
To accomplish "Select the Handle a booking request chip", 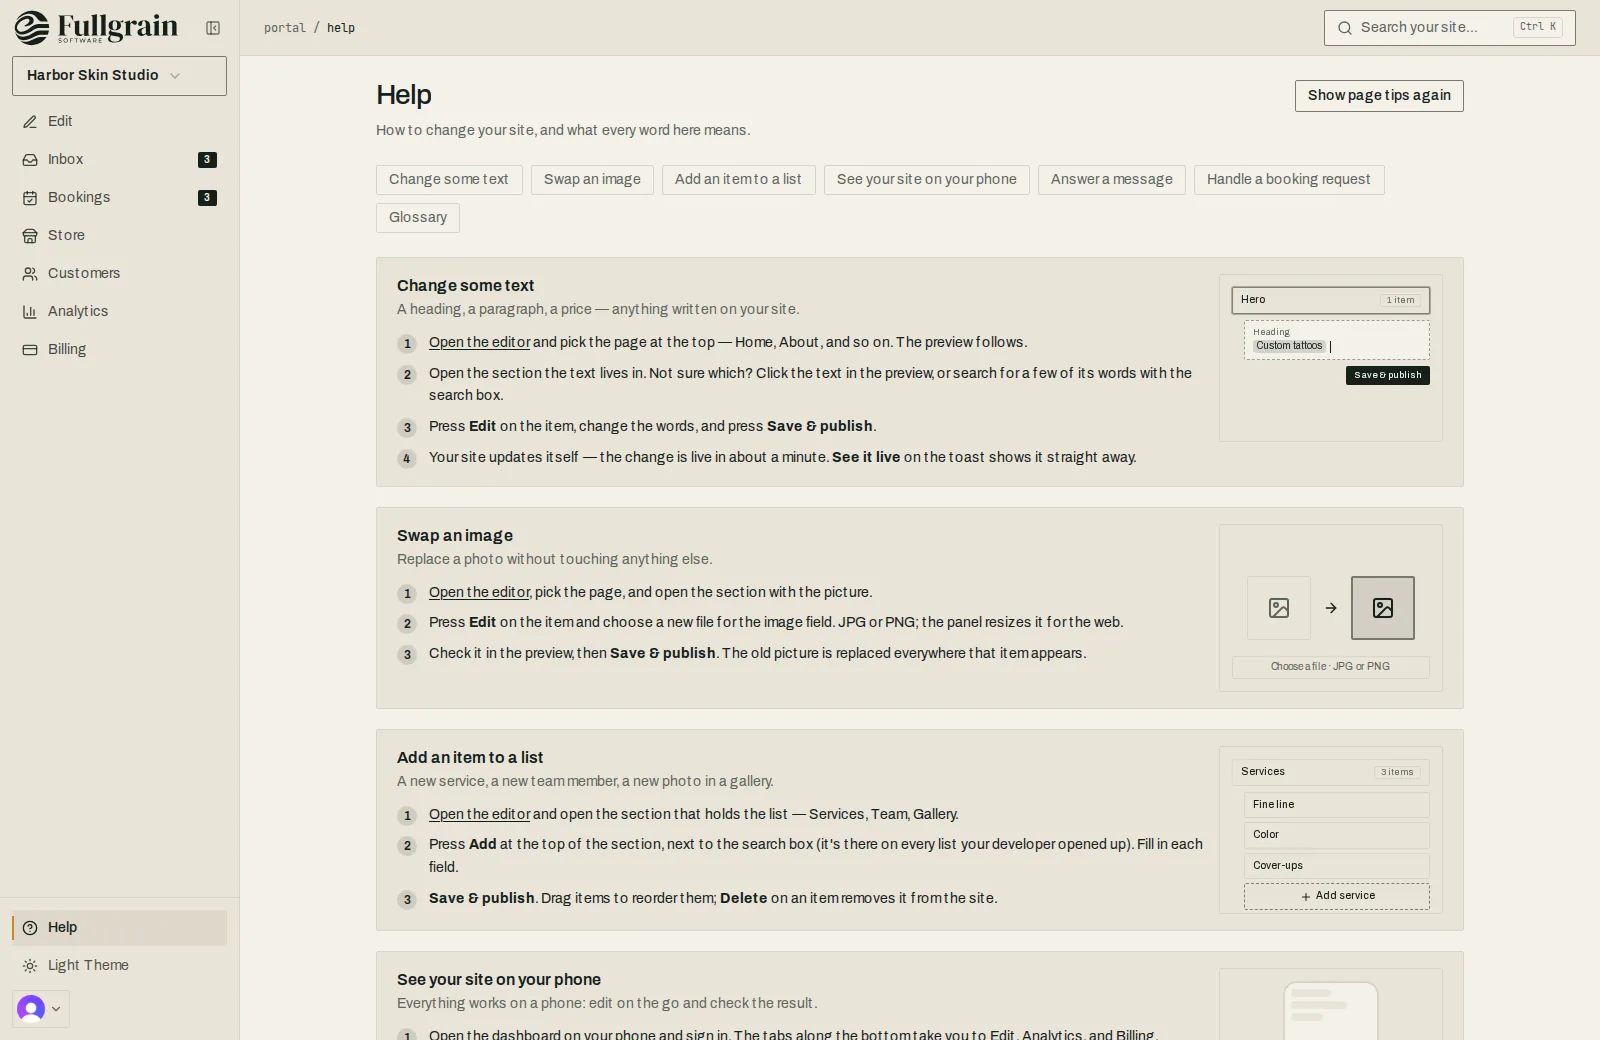I will coord(1289,180).
